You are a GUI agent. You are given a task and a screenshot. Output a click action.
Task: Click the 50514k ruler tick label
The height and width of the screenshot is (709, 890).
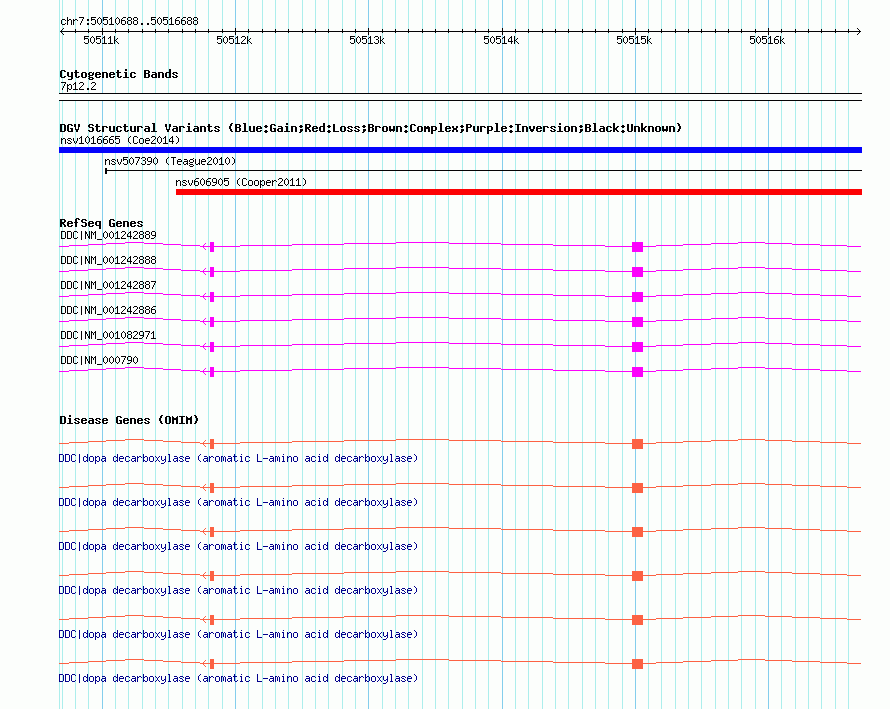click(501, 40)
